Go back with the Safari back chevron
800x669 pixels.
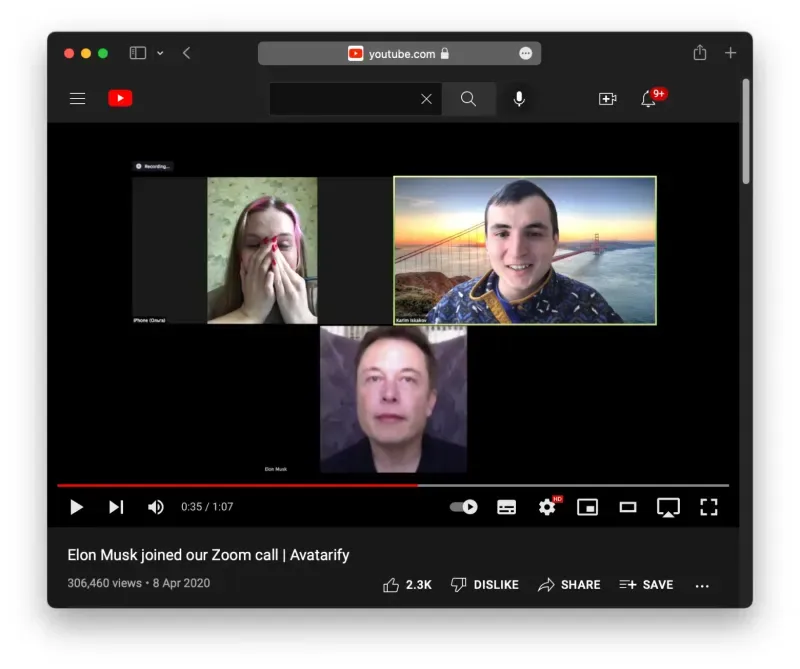[x=187, y=53]
